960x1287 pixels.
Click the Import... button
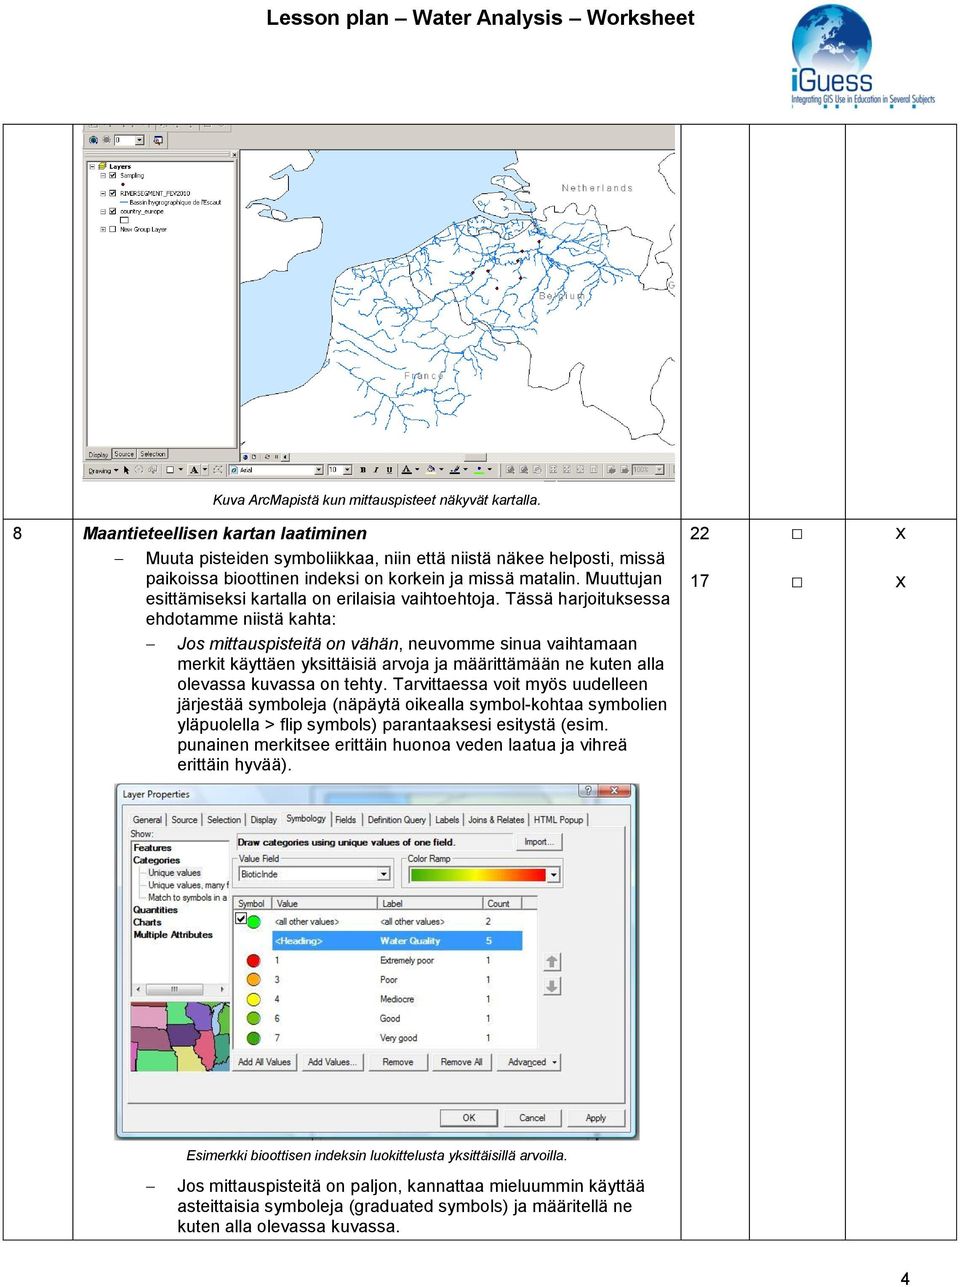(537, 842)
